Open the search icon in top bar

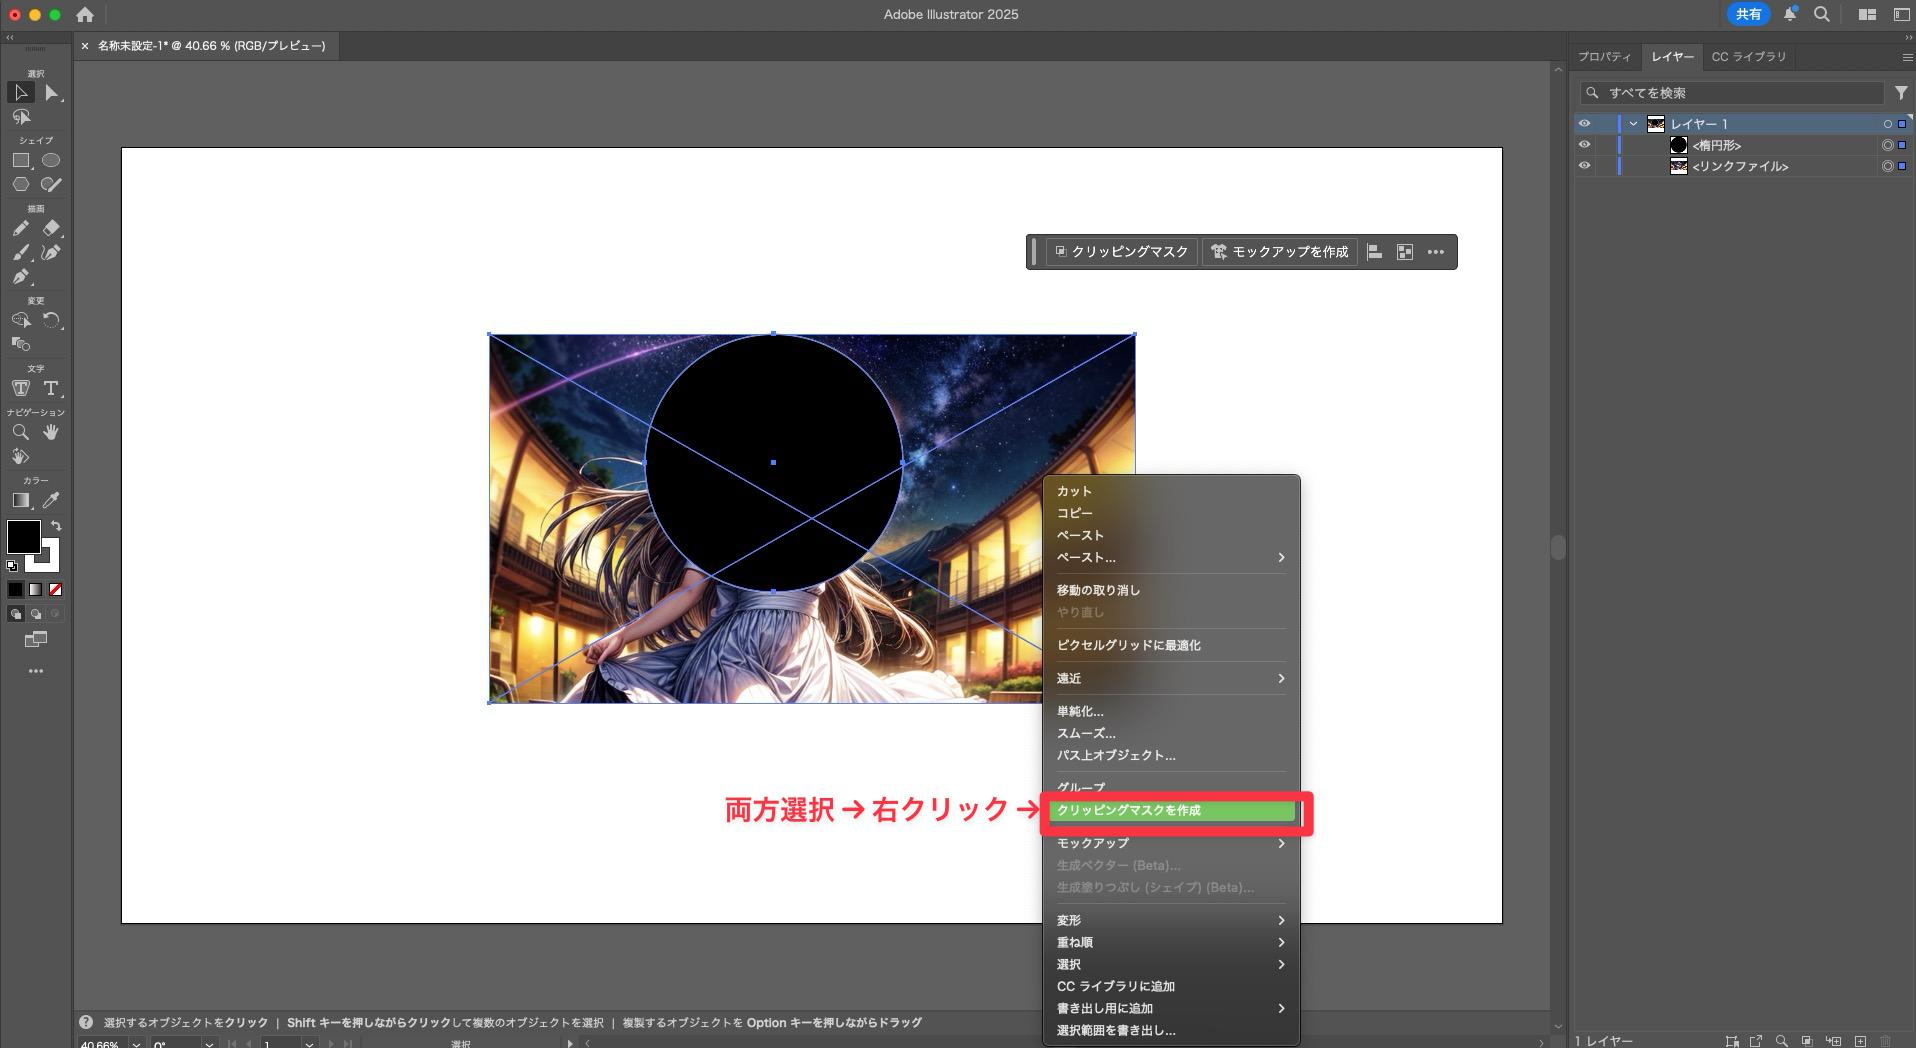(1822, 14)
